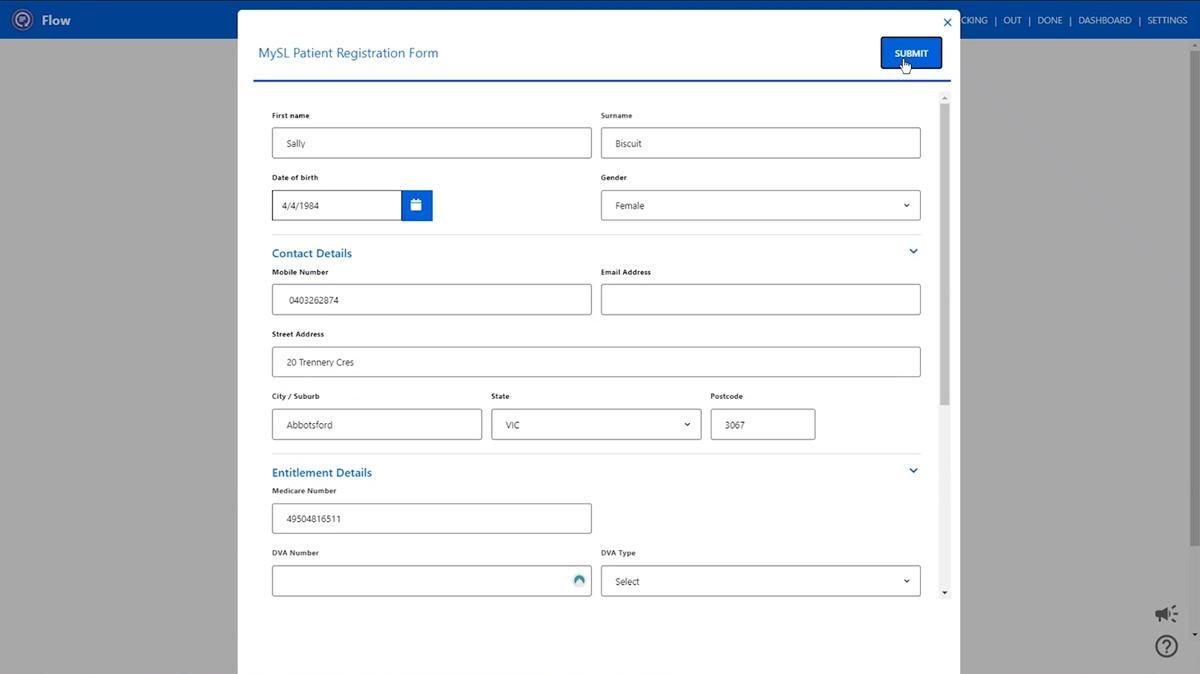Open the help question mark icon
The height and width of the screenshot is (674, 1200).
point(1166,646)
